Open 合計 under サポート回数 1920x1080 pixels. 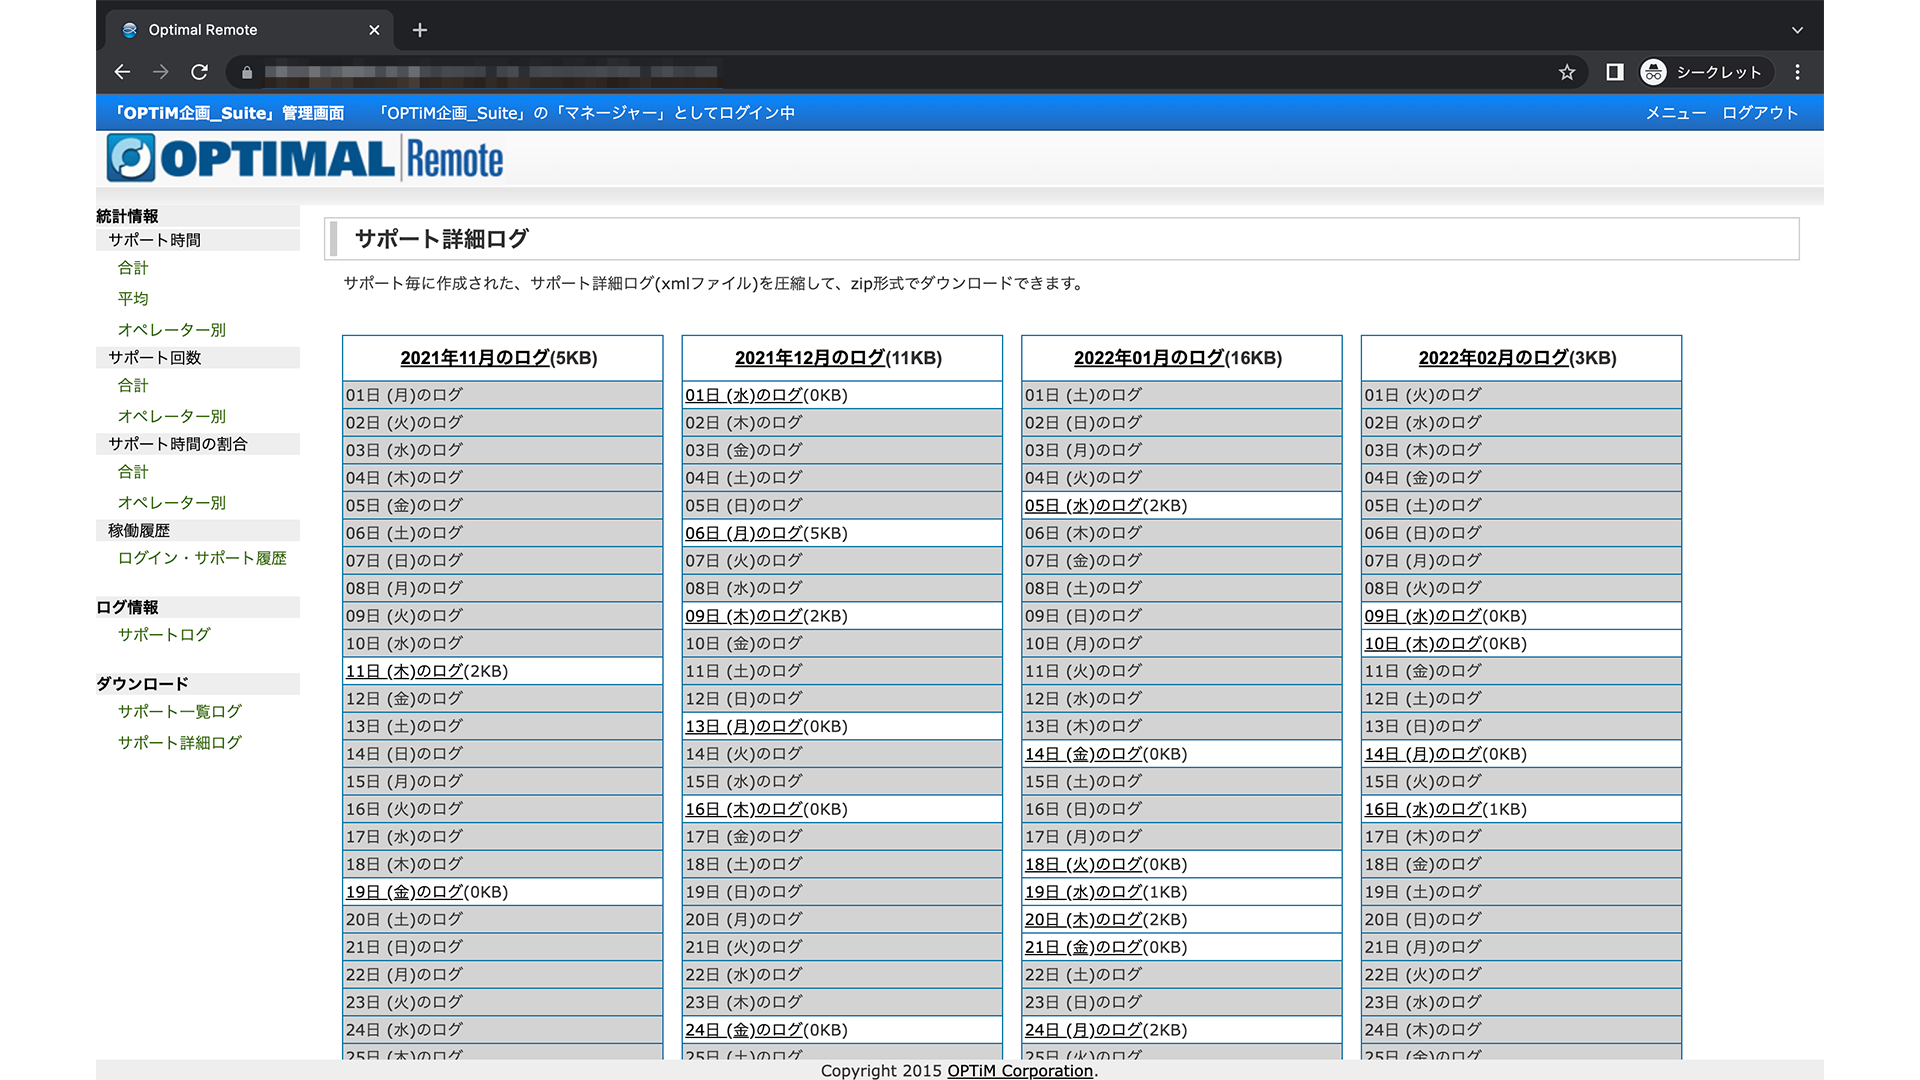pyautogui.click(x=133, y=385)
